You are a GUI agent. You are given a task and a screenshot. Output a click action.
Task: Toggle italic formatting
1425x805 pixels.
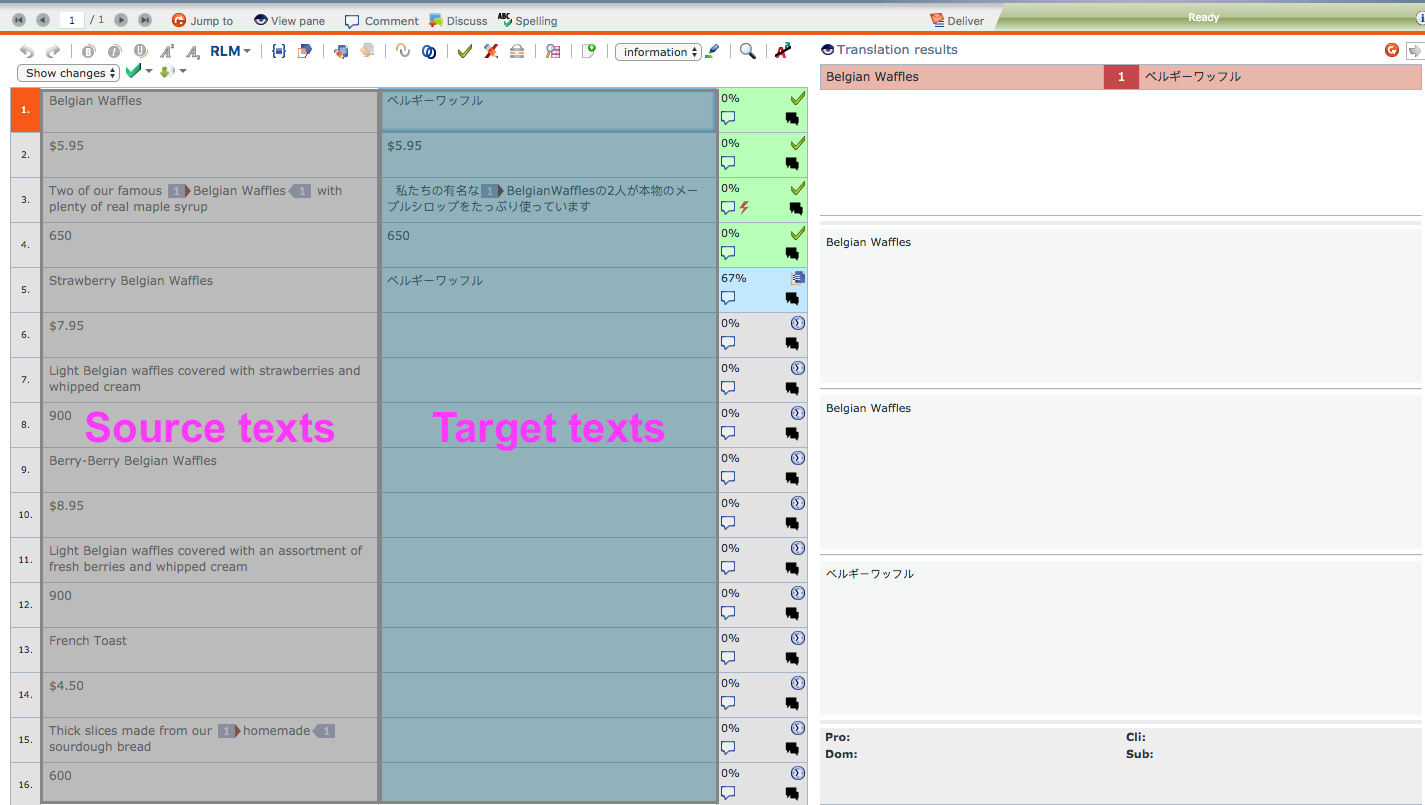114,51
